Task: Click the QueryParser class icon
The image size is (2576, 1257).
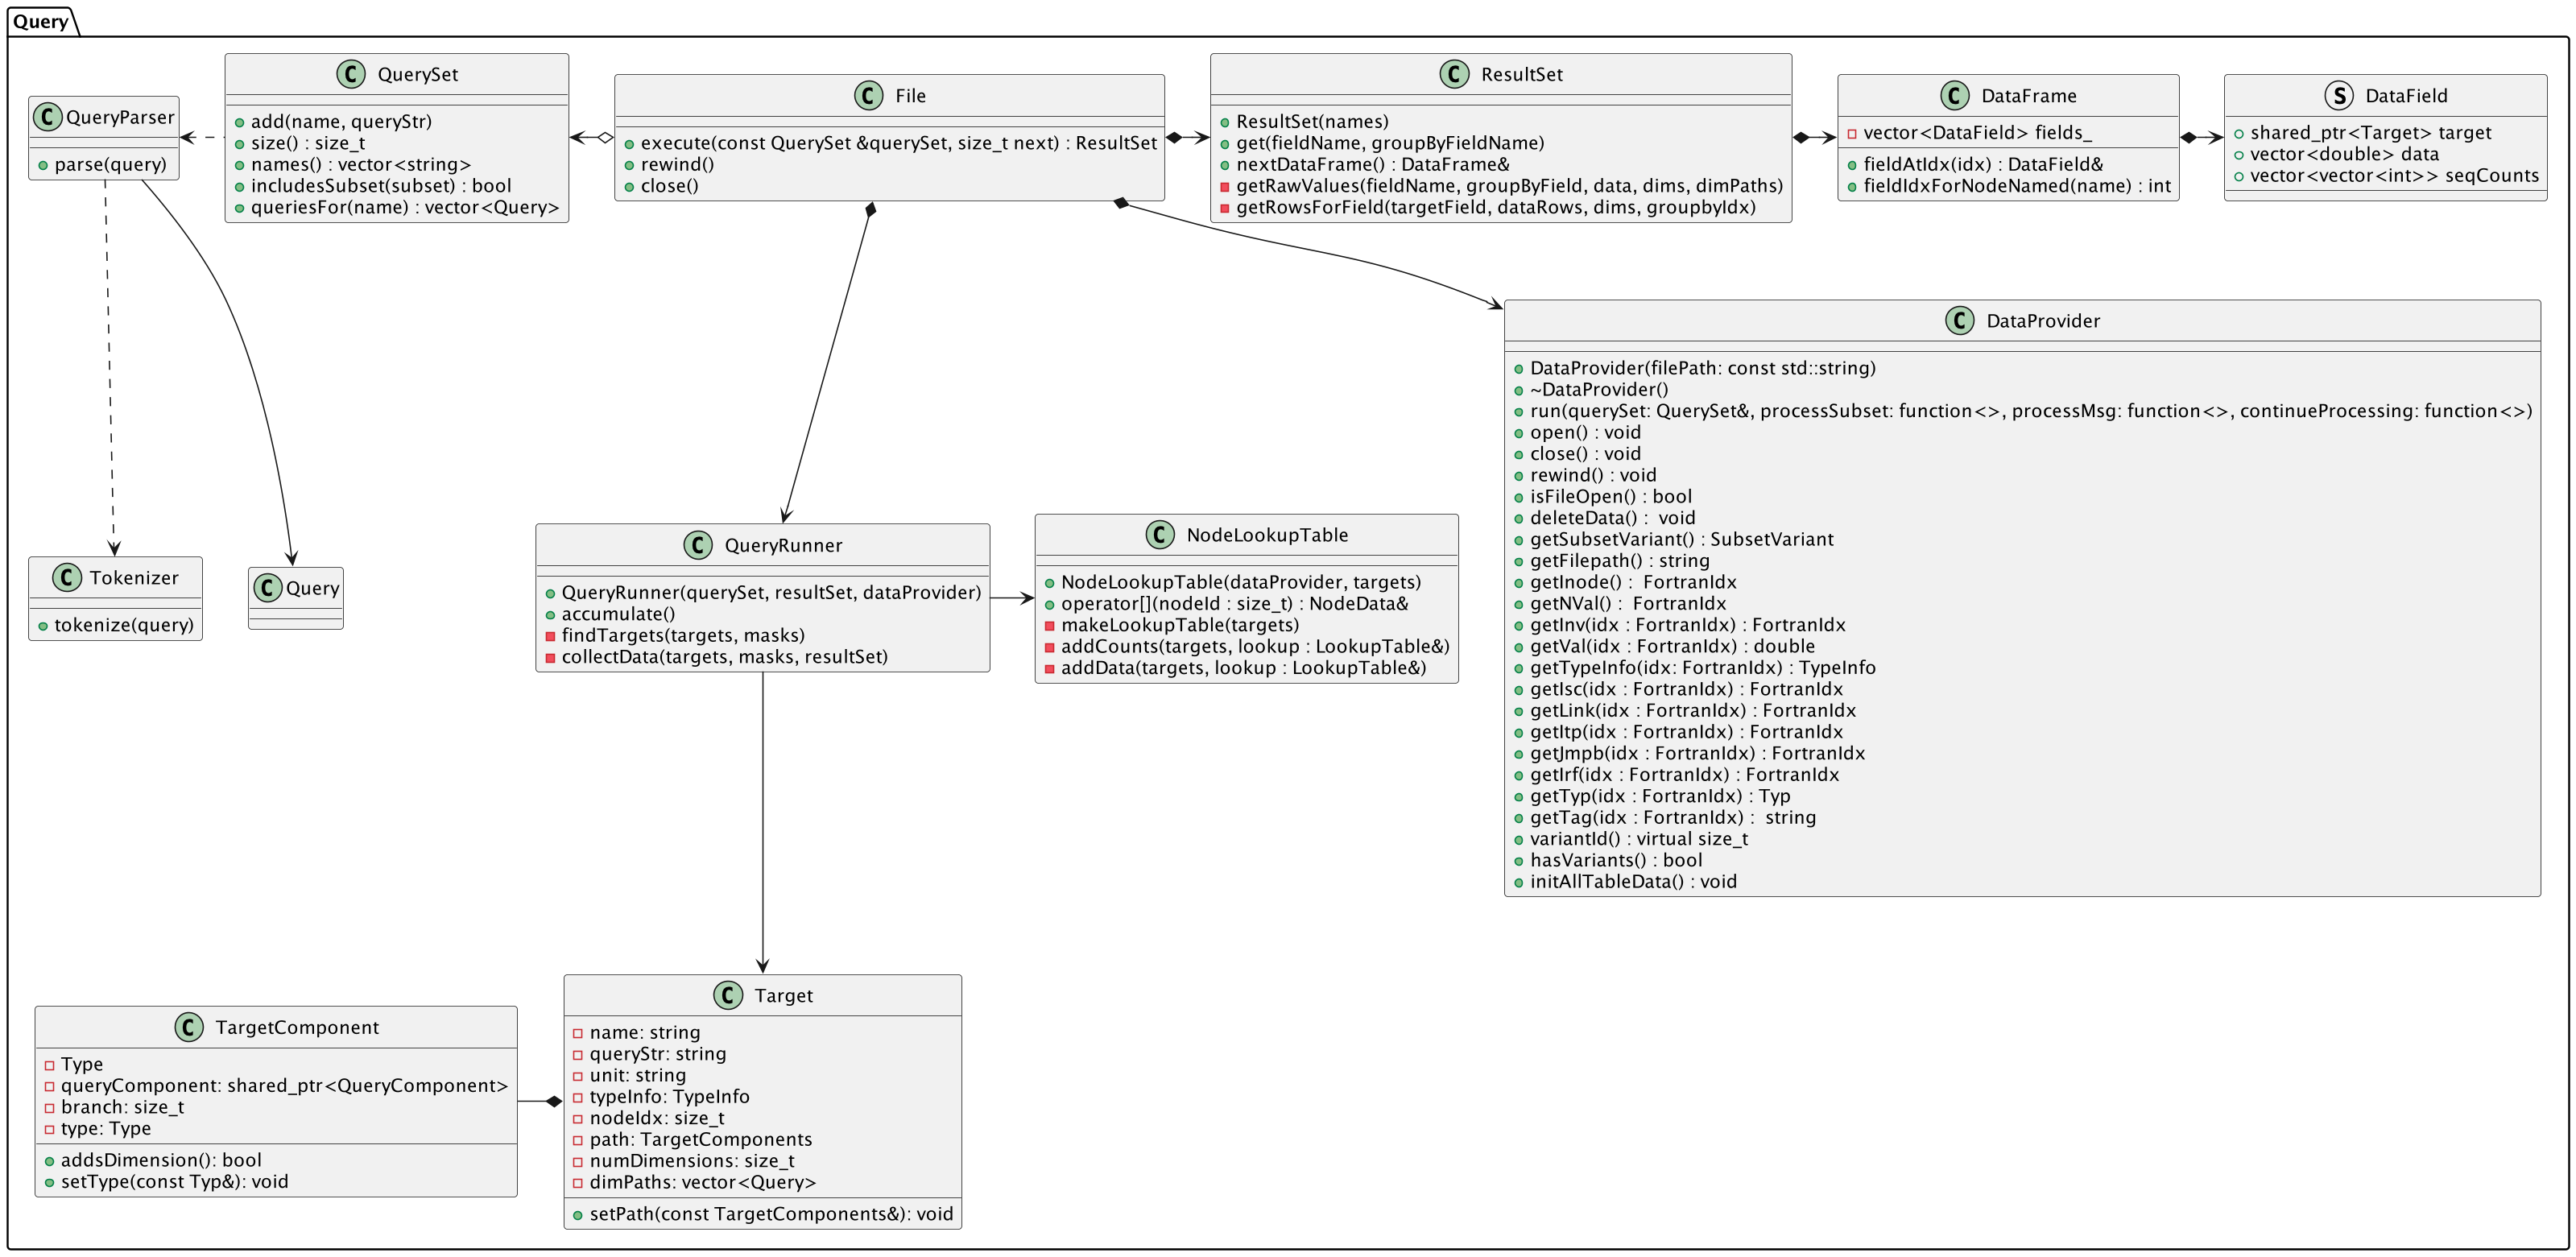Action: click(x=47, y=117)
